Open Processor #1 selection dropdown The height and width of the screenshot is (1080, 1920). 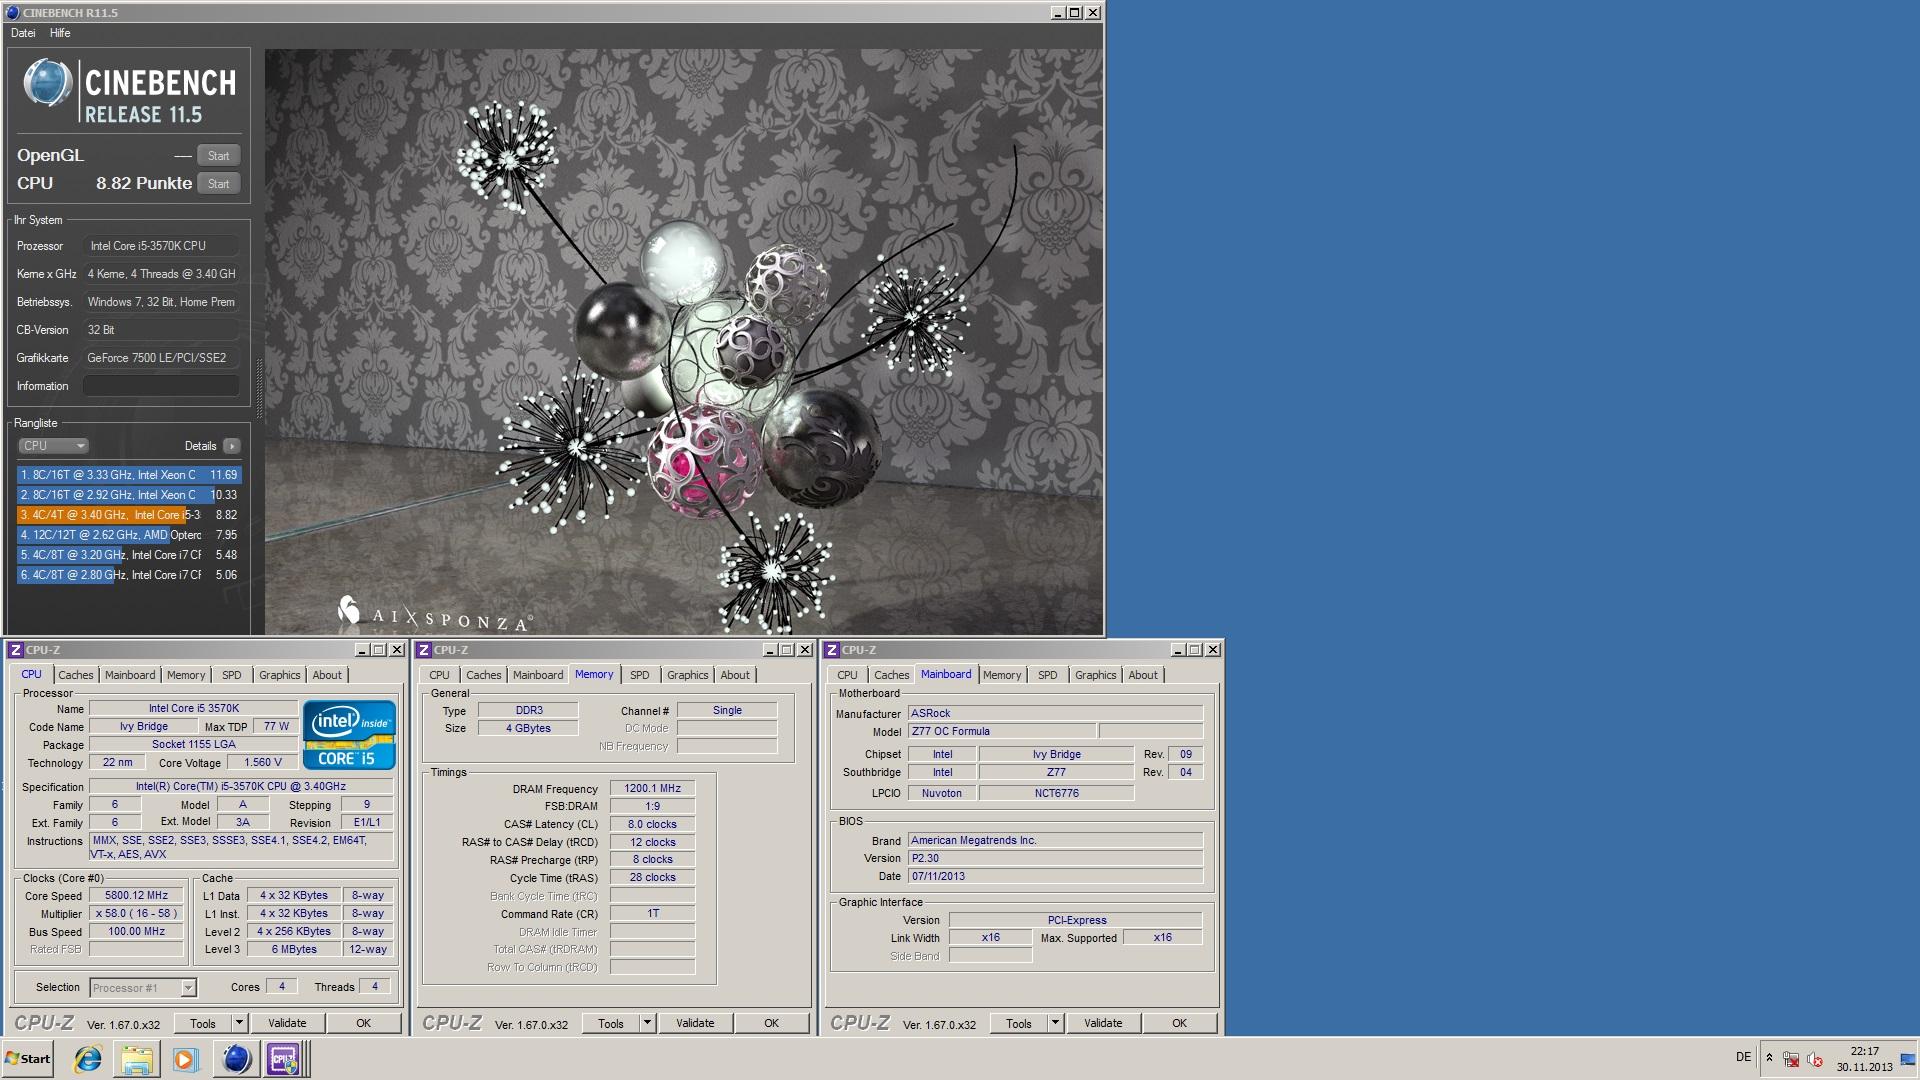(x=143, y=988)
